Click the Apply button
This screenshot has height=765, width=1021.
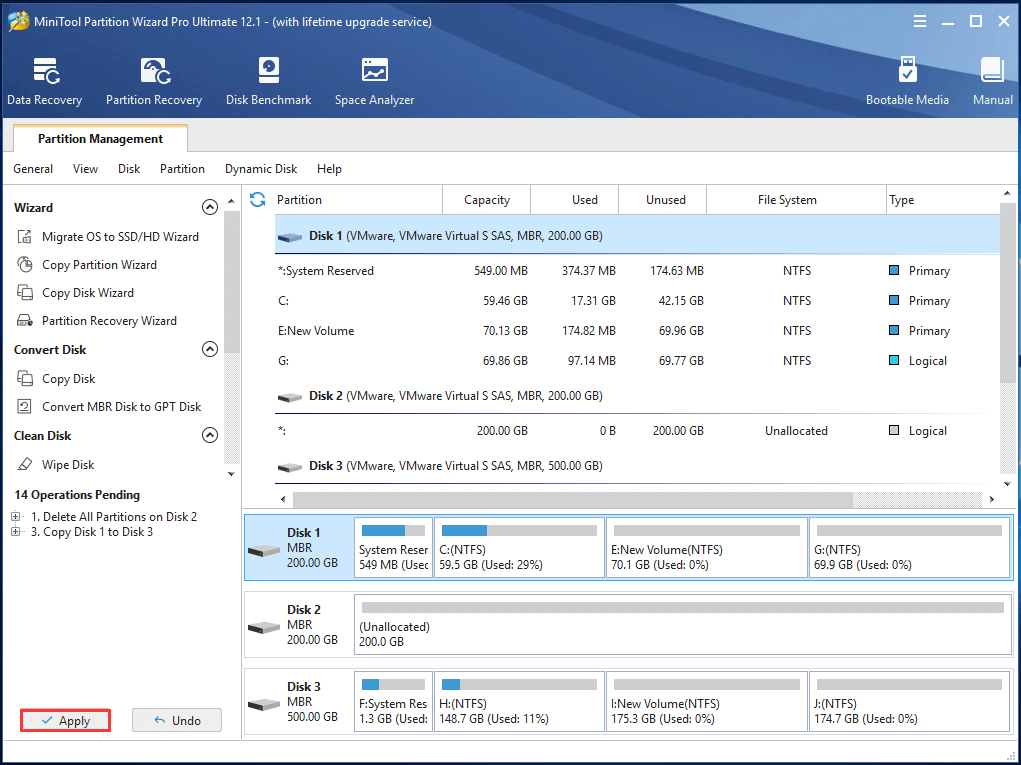(65, 720)
